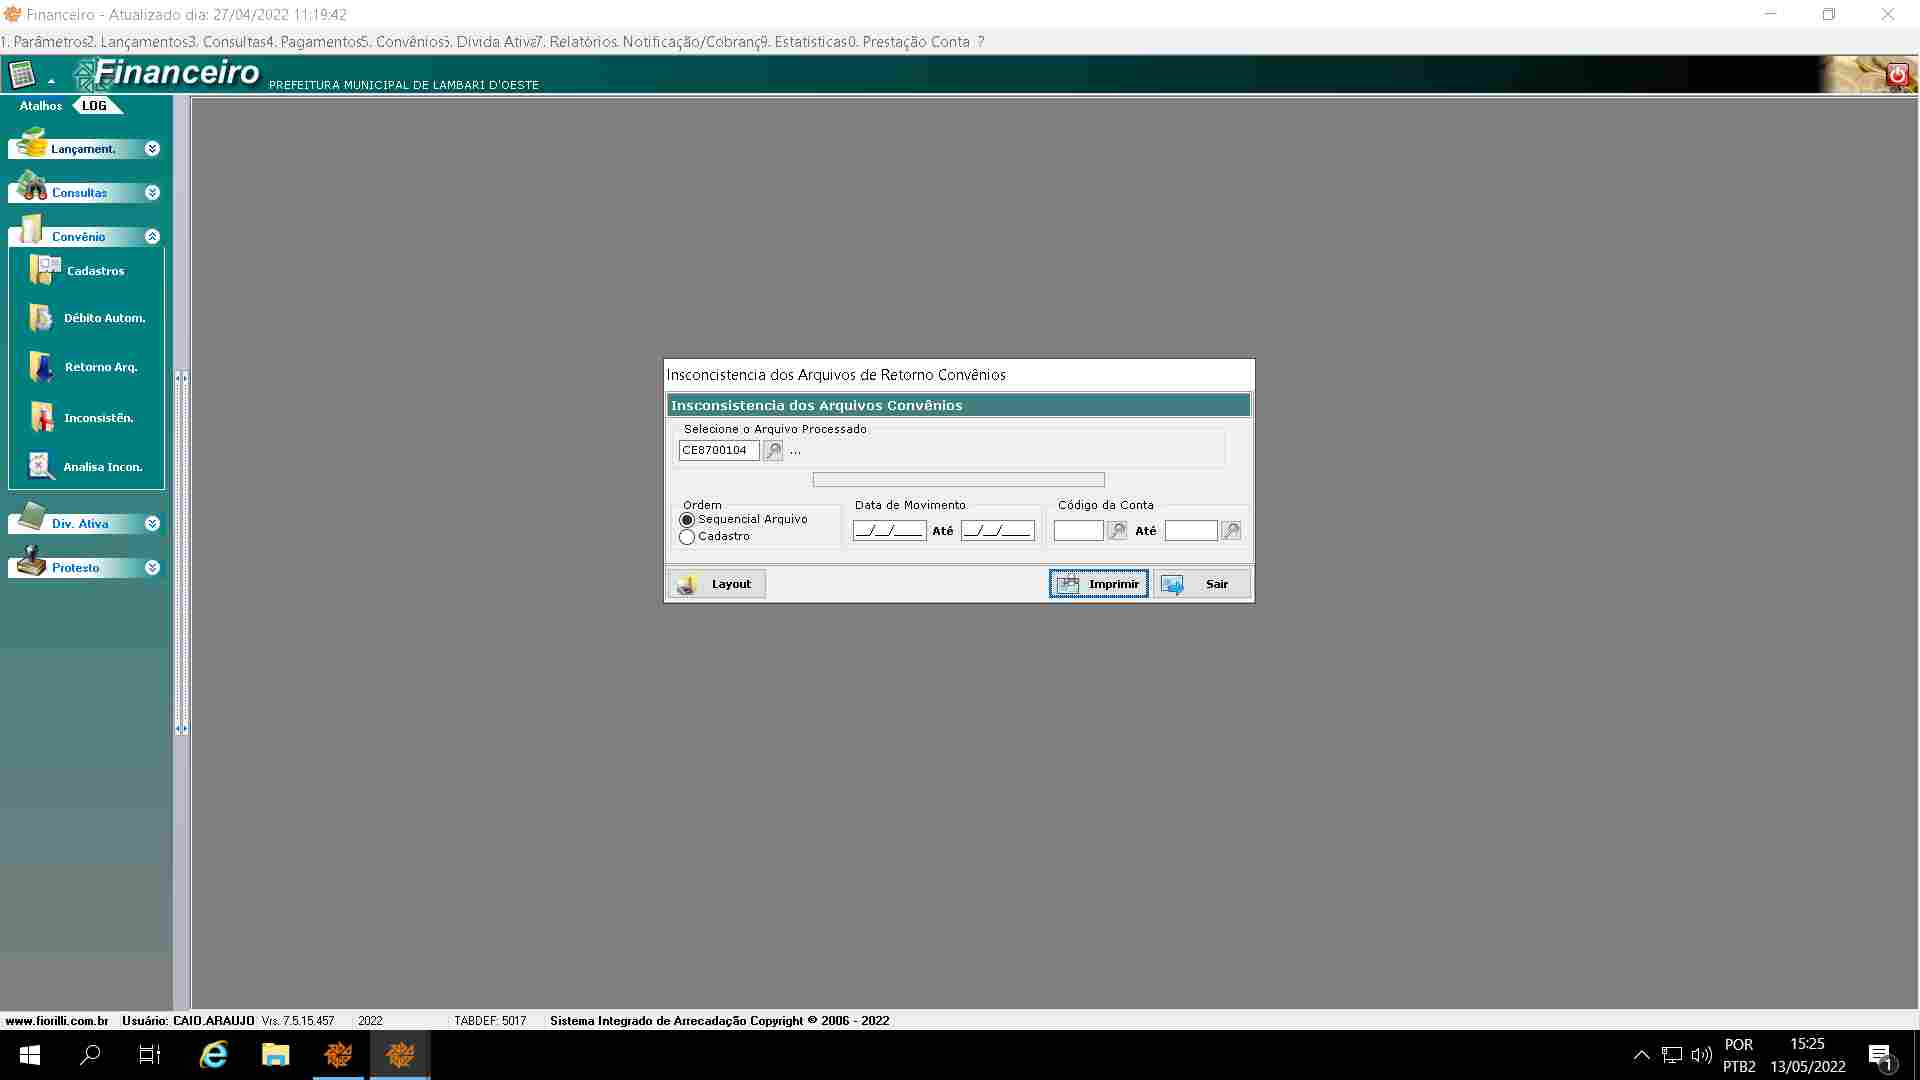The width and height of the screenshot is (1920, 1080).
Task: Click the red power icon at top right
Action: (1896, 75)
